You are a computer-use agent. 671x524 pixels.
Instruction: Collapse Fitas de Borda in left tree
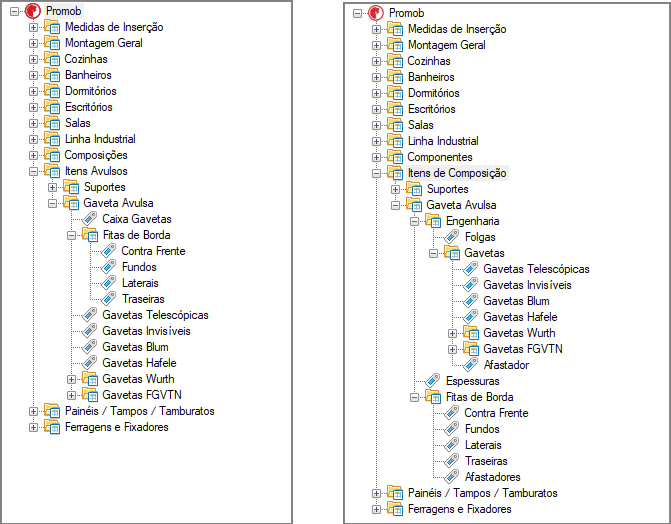click(71, 235)
